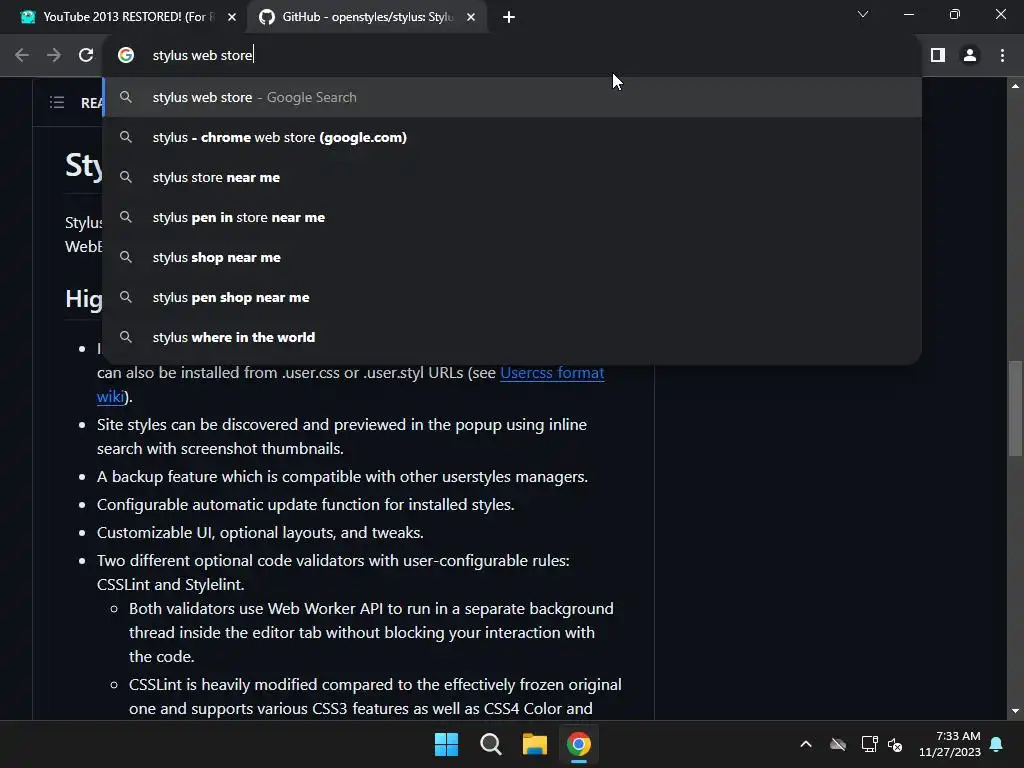The height and width of the screenshot is (768, 1024).
Task: Open the clock showing 7:33 AM
Action: (x=950, y=744)
